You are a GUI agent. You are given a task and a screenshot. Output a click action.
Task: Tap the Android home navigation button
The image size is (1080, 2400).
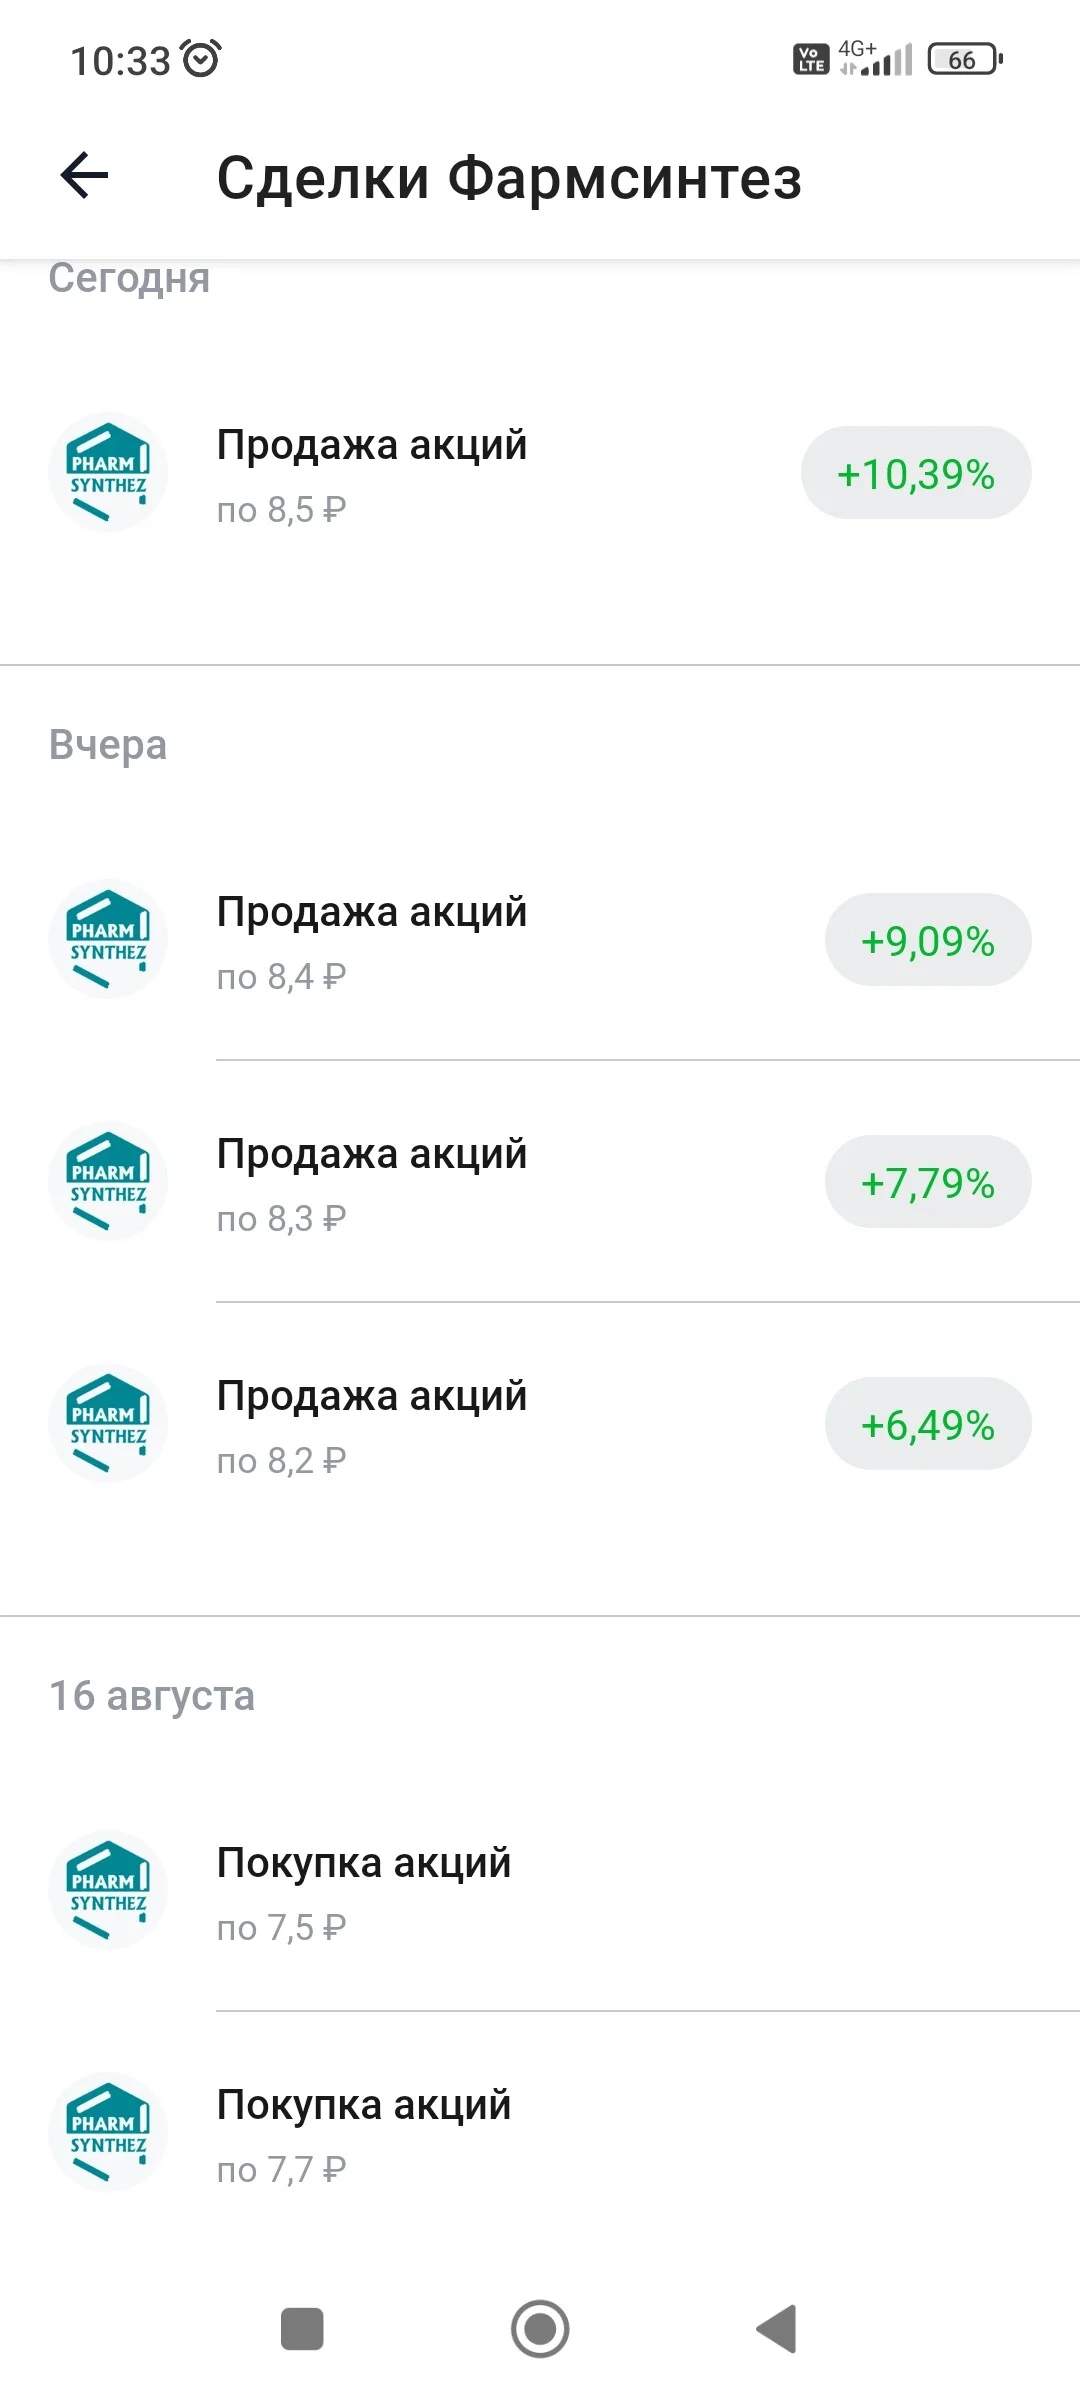(x=540, y=2328)
